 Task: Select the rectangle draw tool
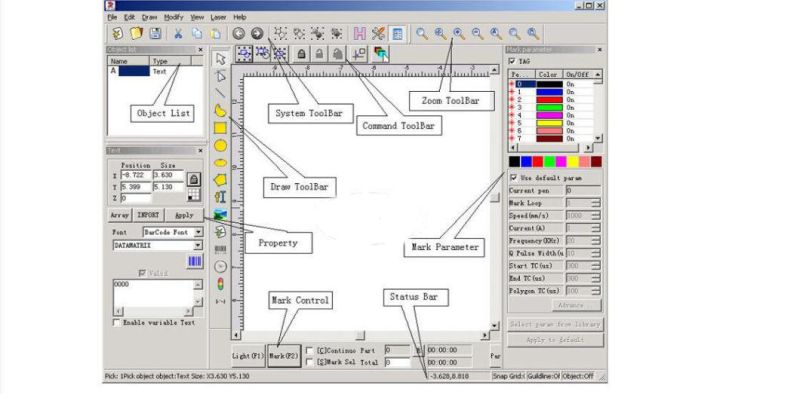click(220, 128)
